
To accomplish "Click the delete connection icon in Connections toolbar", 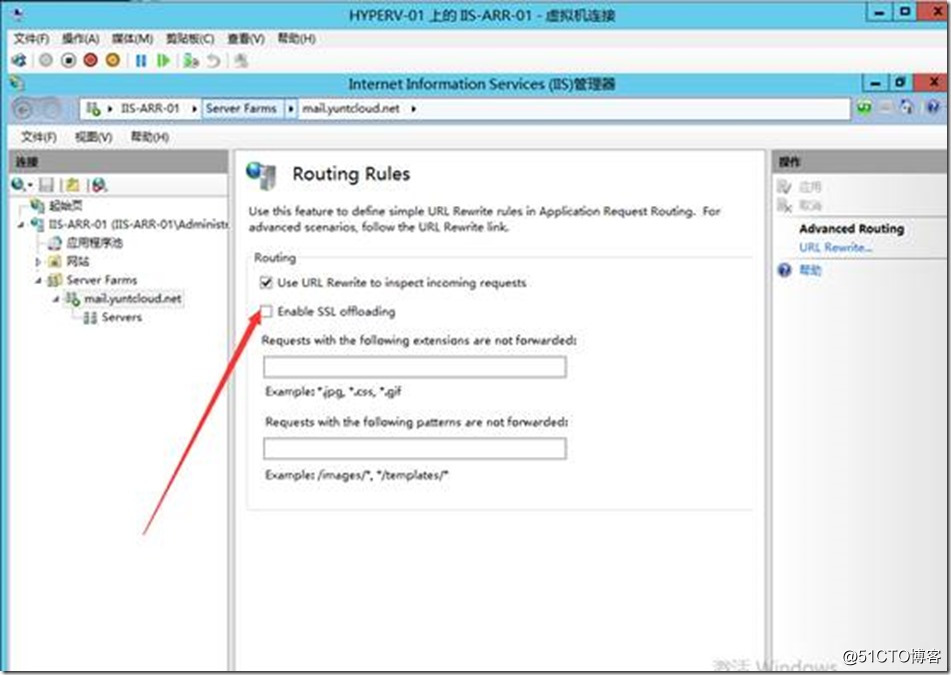I will [99, 184].
